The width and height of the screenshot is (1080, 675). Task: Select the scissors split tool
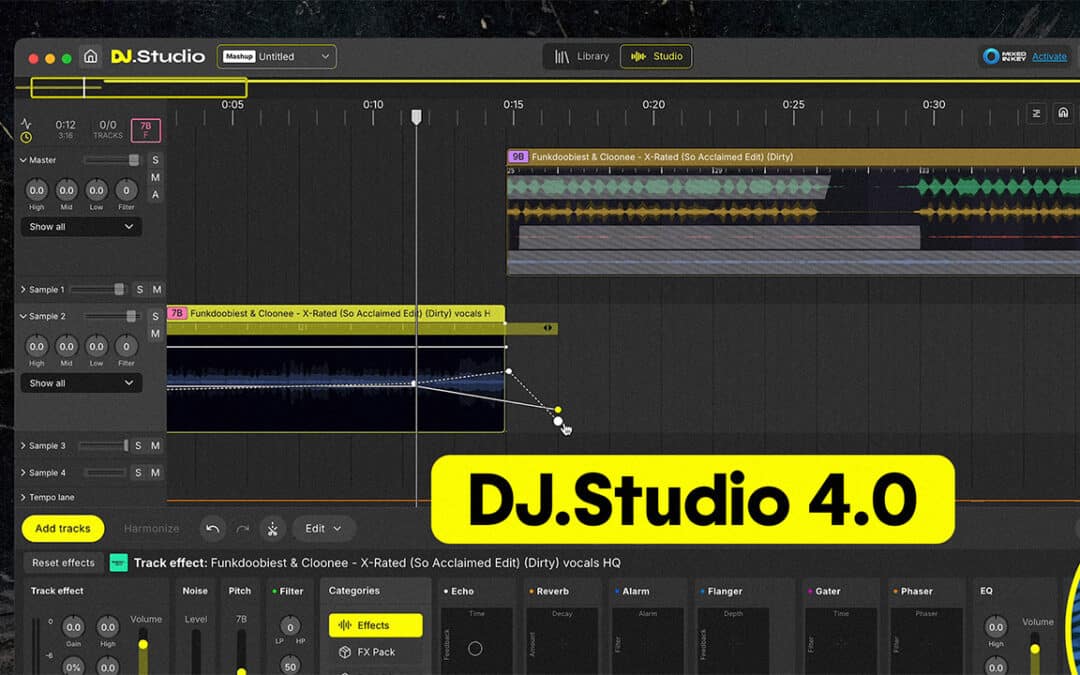(272, 529)
